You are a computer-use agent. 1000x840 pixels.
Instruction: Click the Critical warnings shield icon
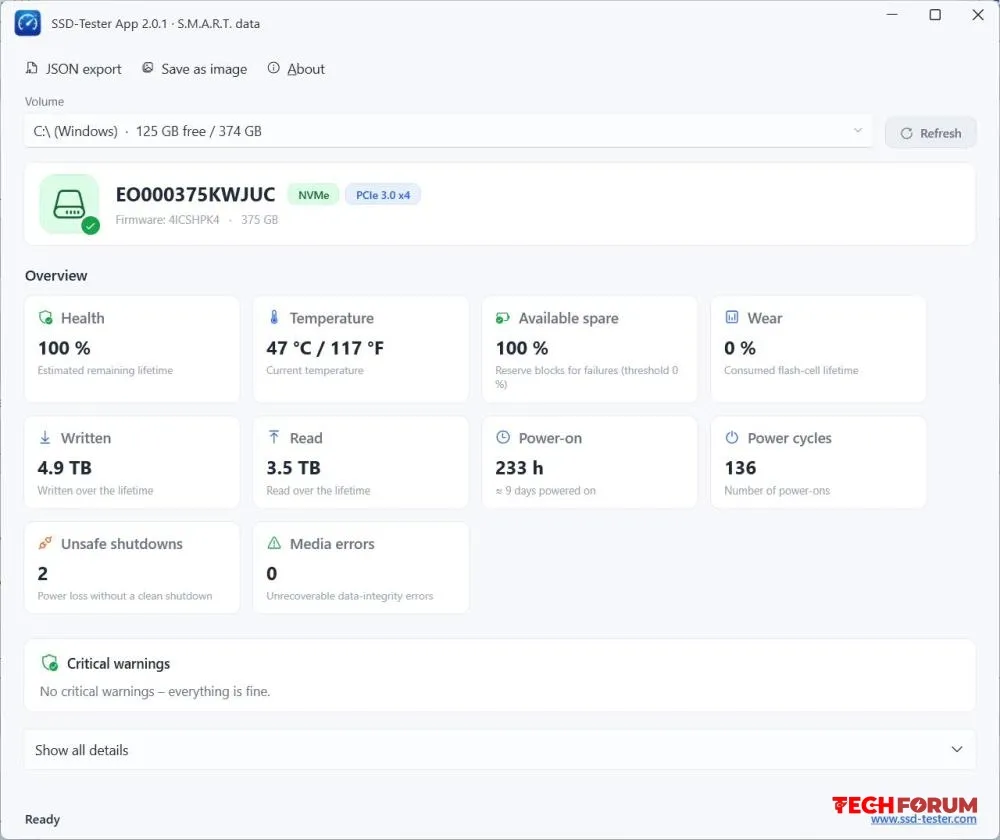[x=50, y=663]
